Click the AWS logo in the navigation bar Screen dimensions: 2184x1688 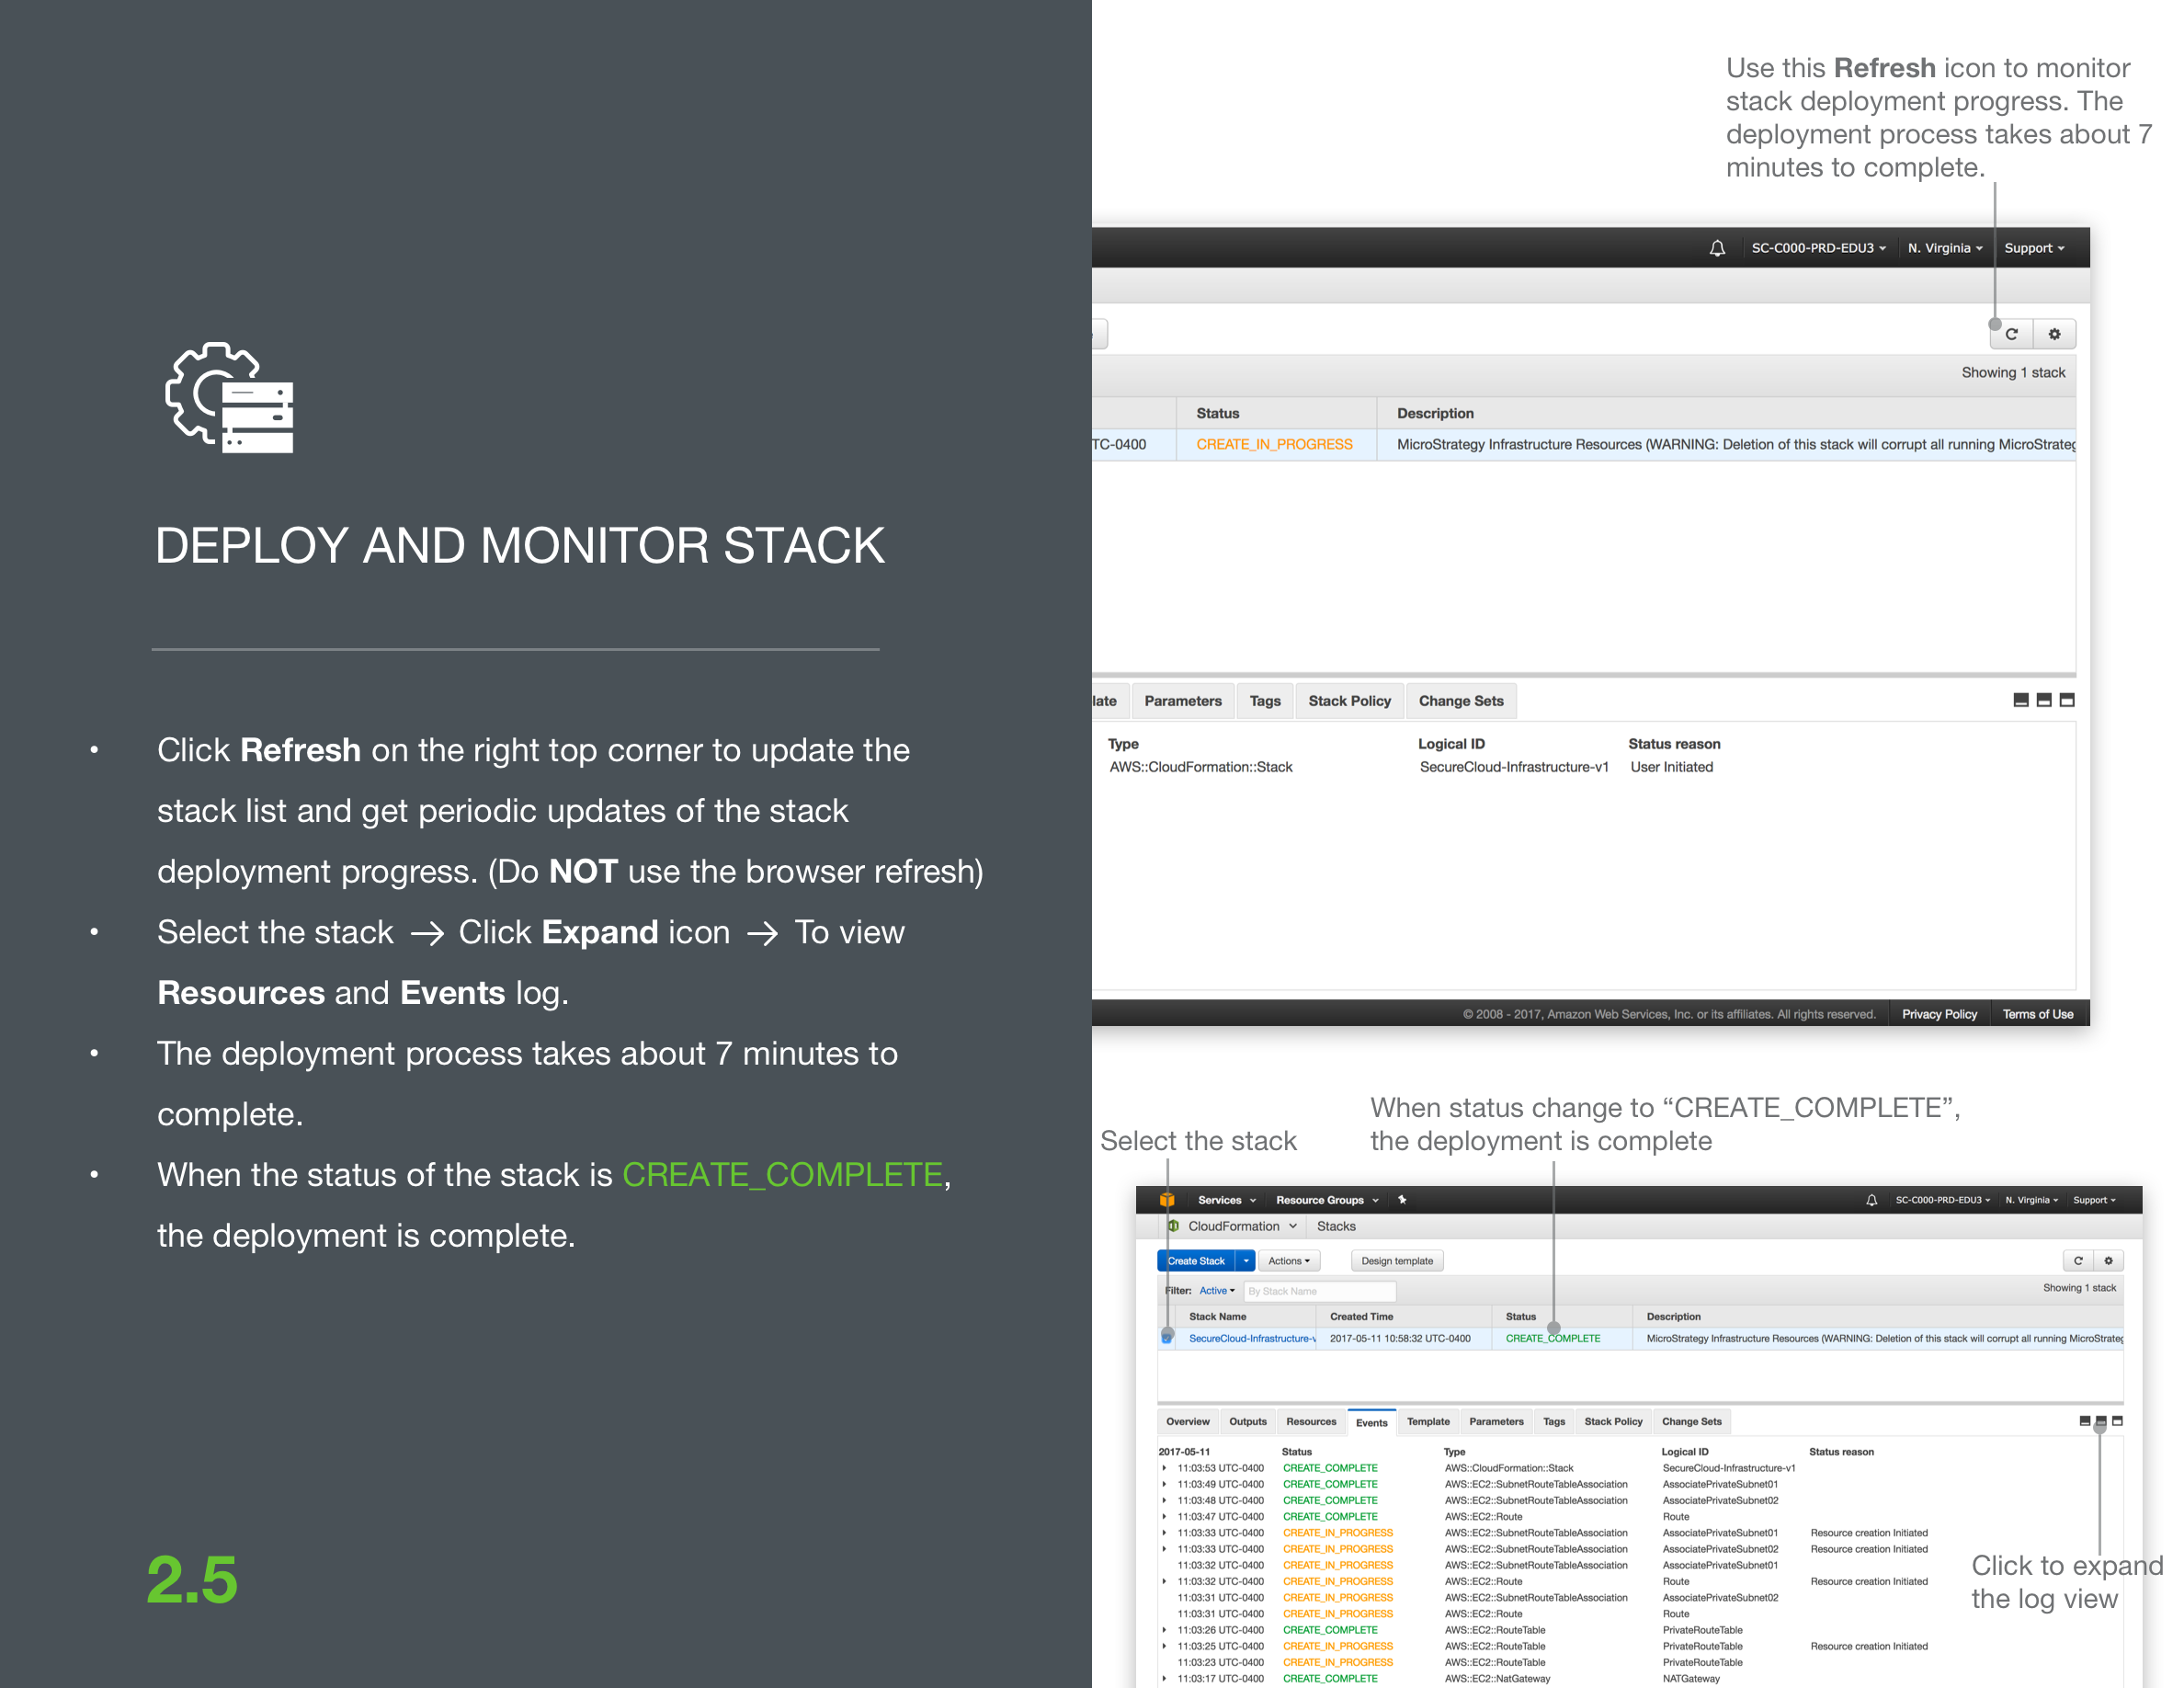tap(1167, 1200)
